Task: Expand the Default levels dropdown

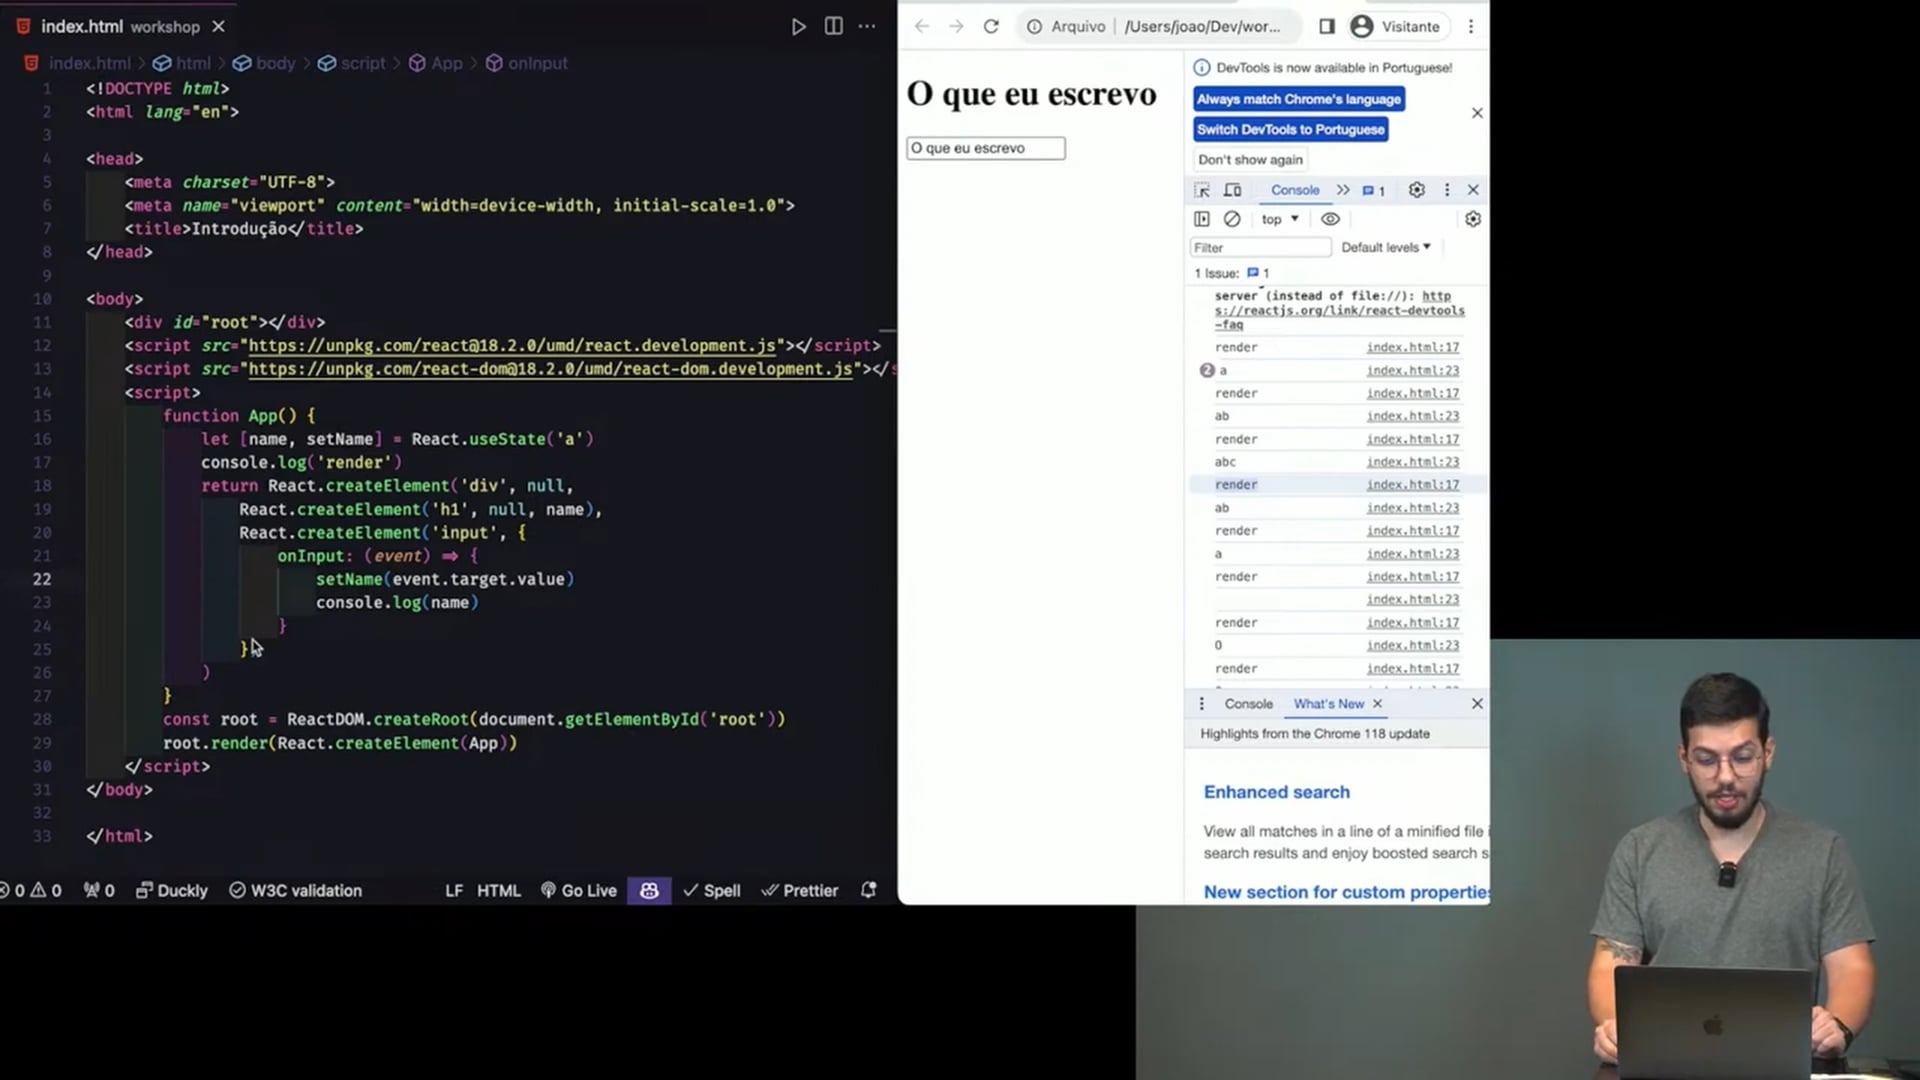Action: 1386,247
